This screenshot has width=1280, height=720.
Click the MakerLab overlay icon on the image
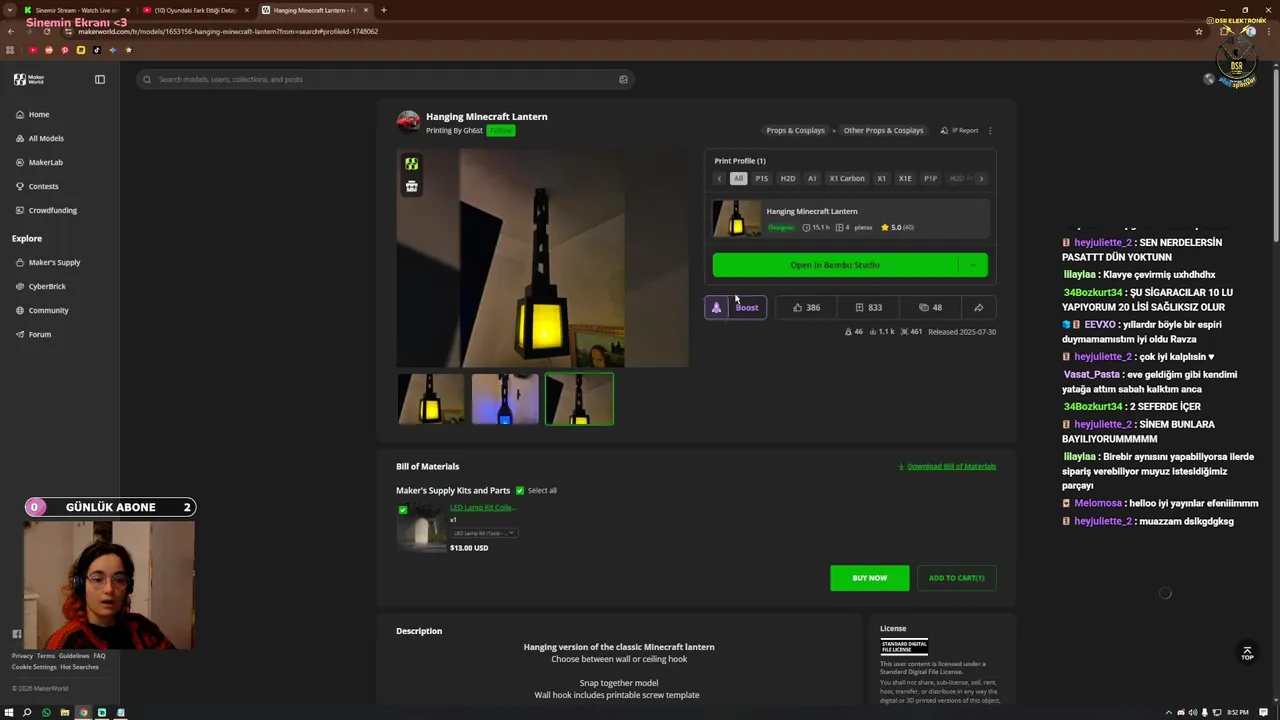coord(411,164)
